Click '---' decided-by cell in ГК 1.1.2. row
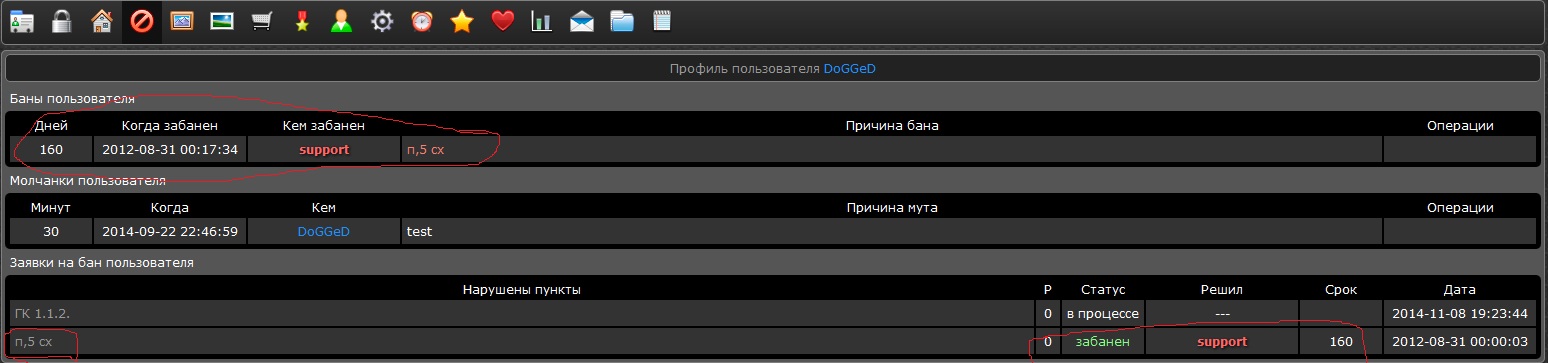The image size is (1548, 363). pos(1222,314)
